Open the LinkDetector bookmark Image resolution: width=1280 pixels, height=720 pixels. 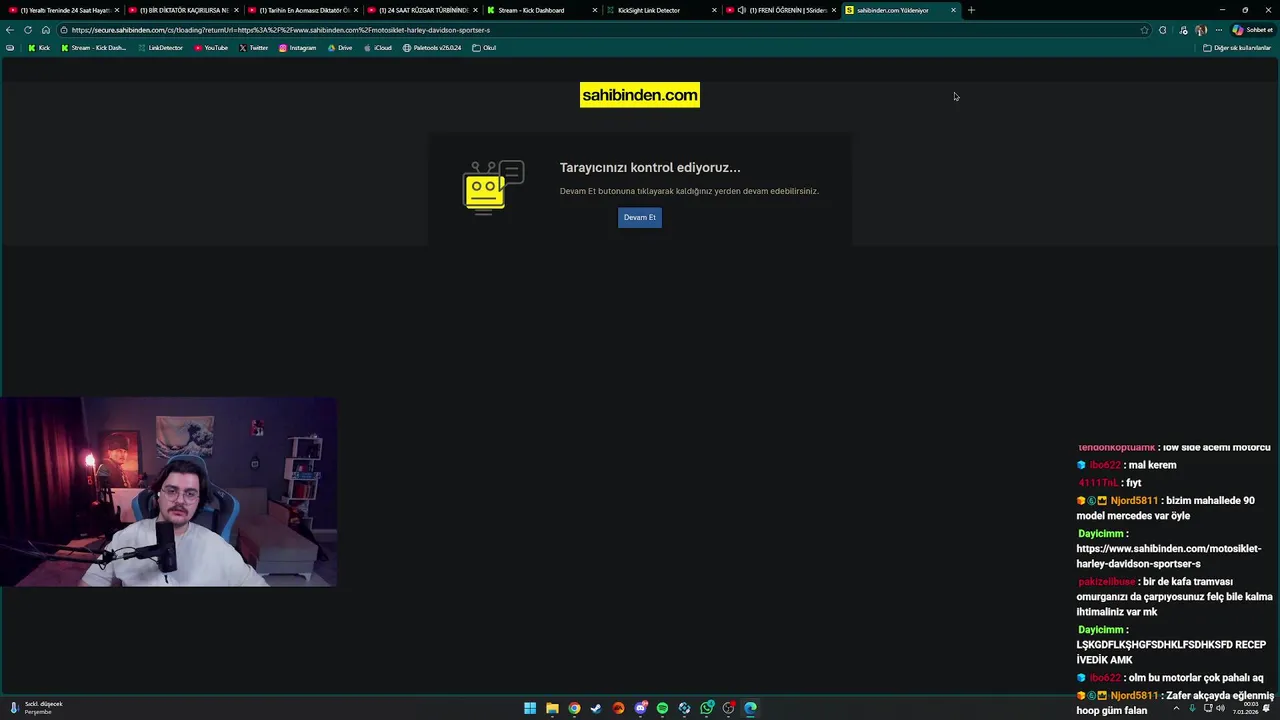coord(160,48)
